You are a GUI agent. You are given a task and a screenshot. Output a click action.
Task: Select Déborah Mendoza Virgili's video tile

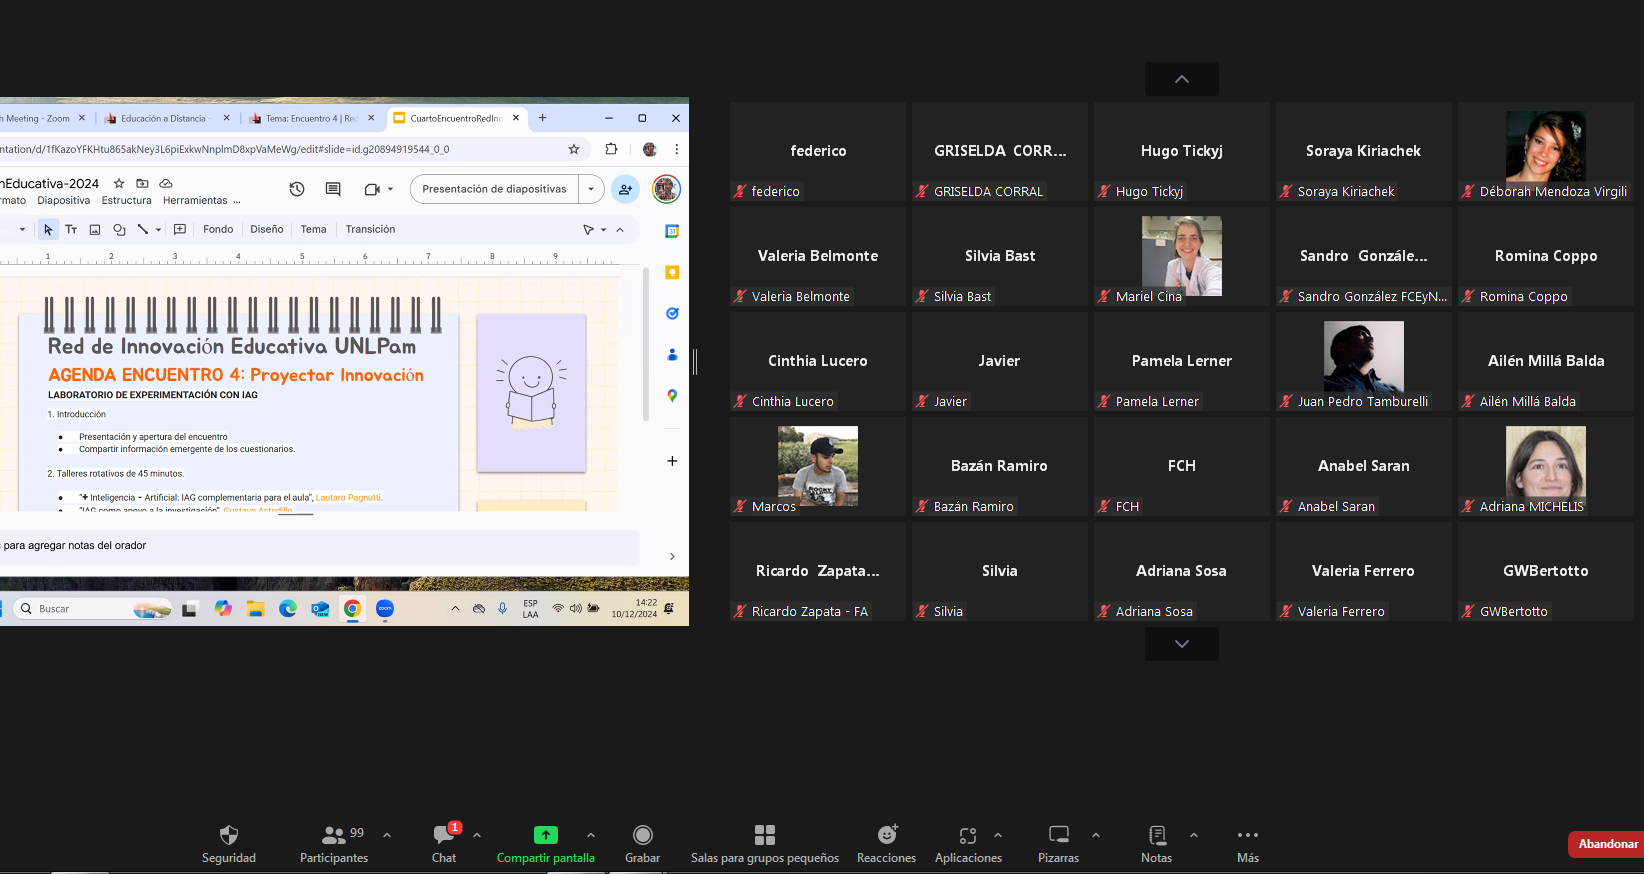click(1546, 151)
